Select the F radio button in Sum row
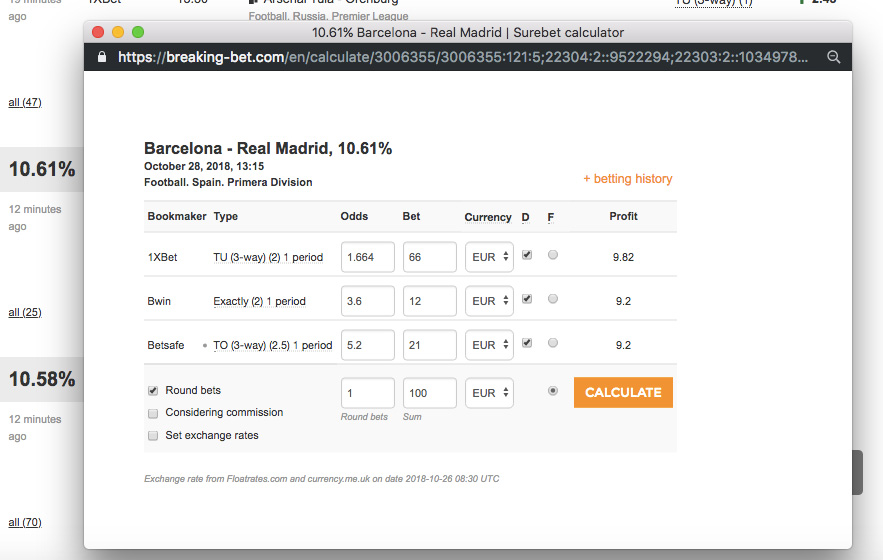Screen dimensions: 883x560 tap(553, 390)
